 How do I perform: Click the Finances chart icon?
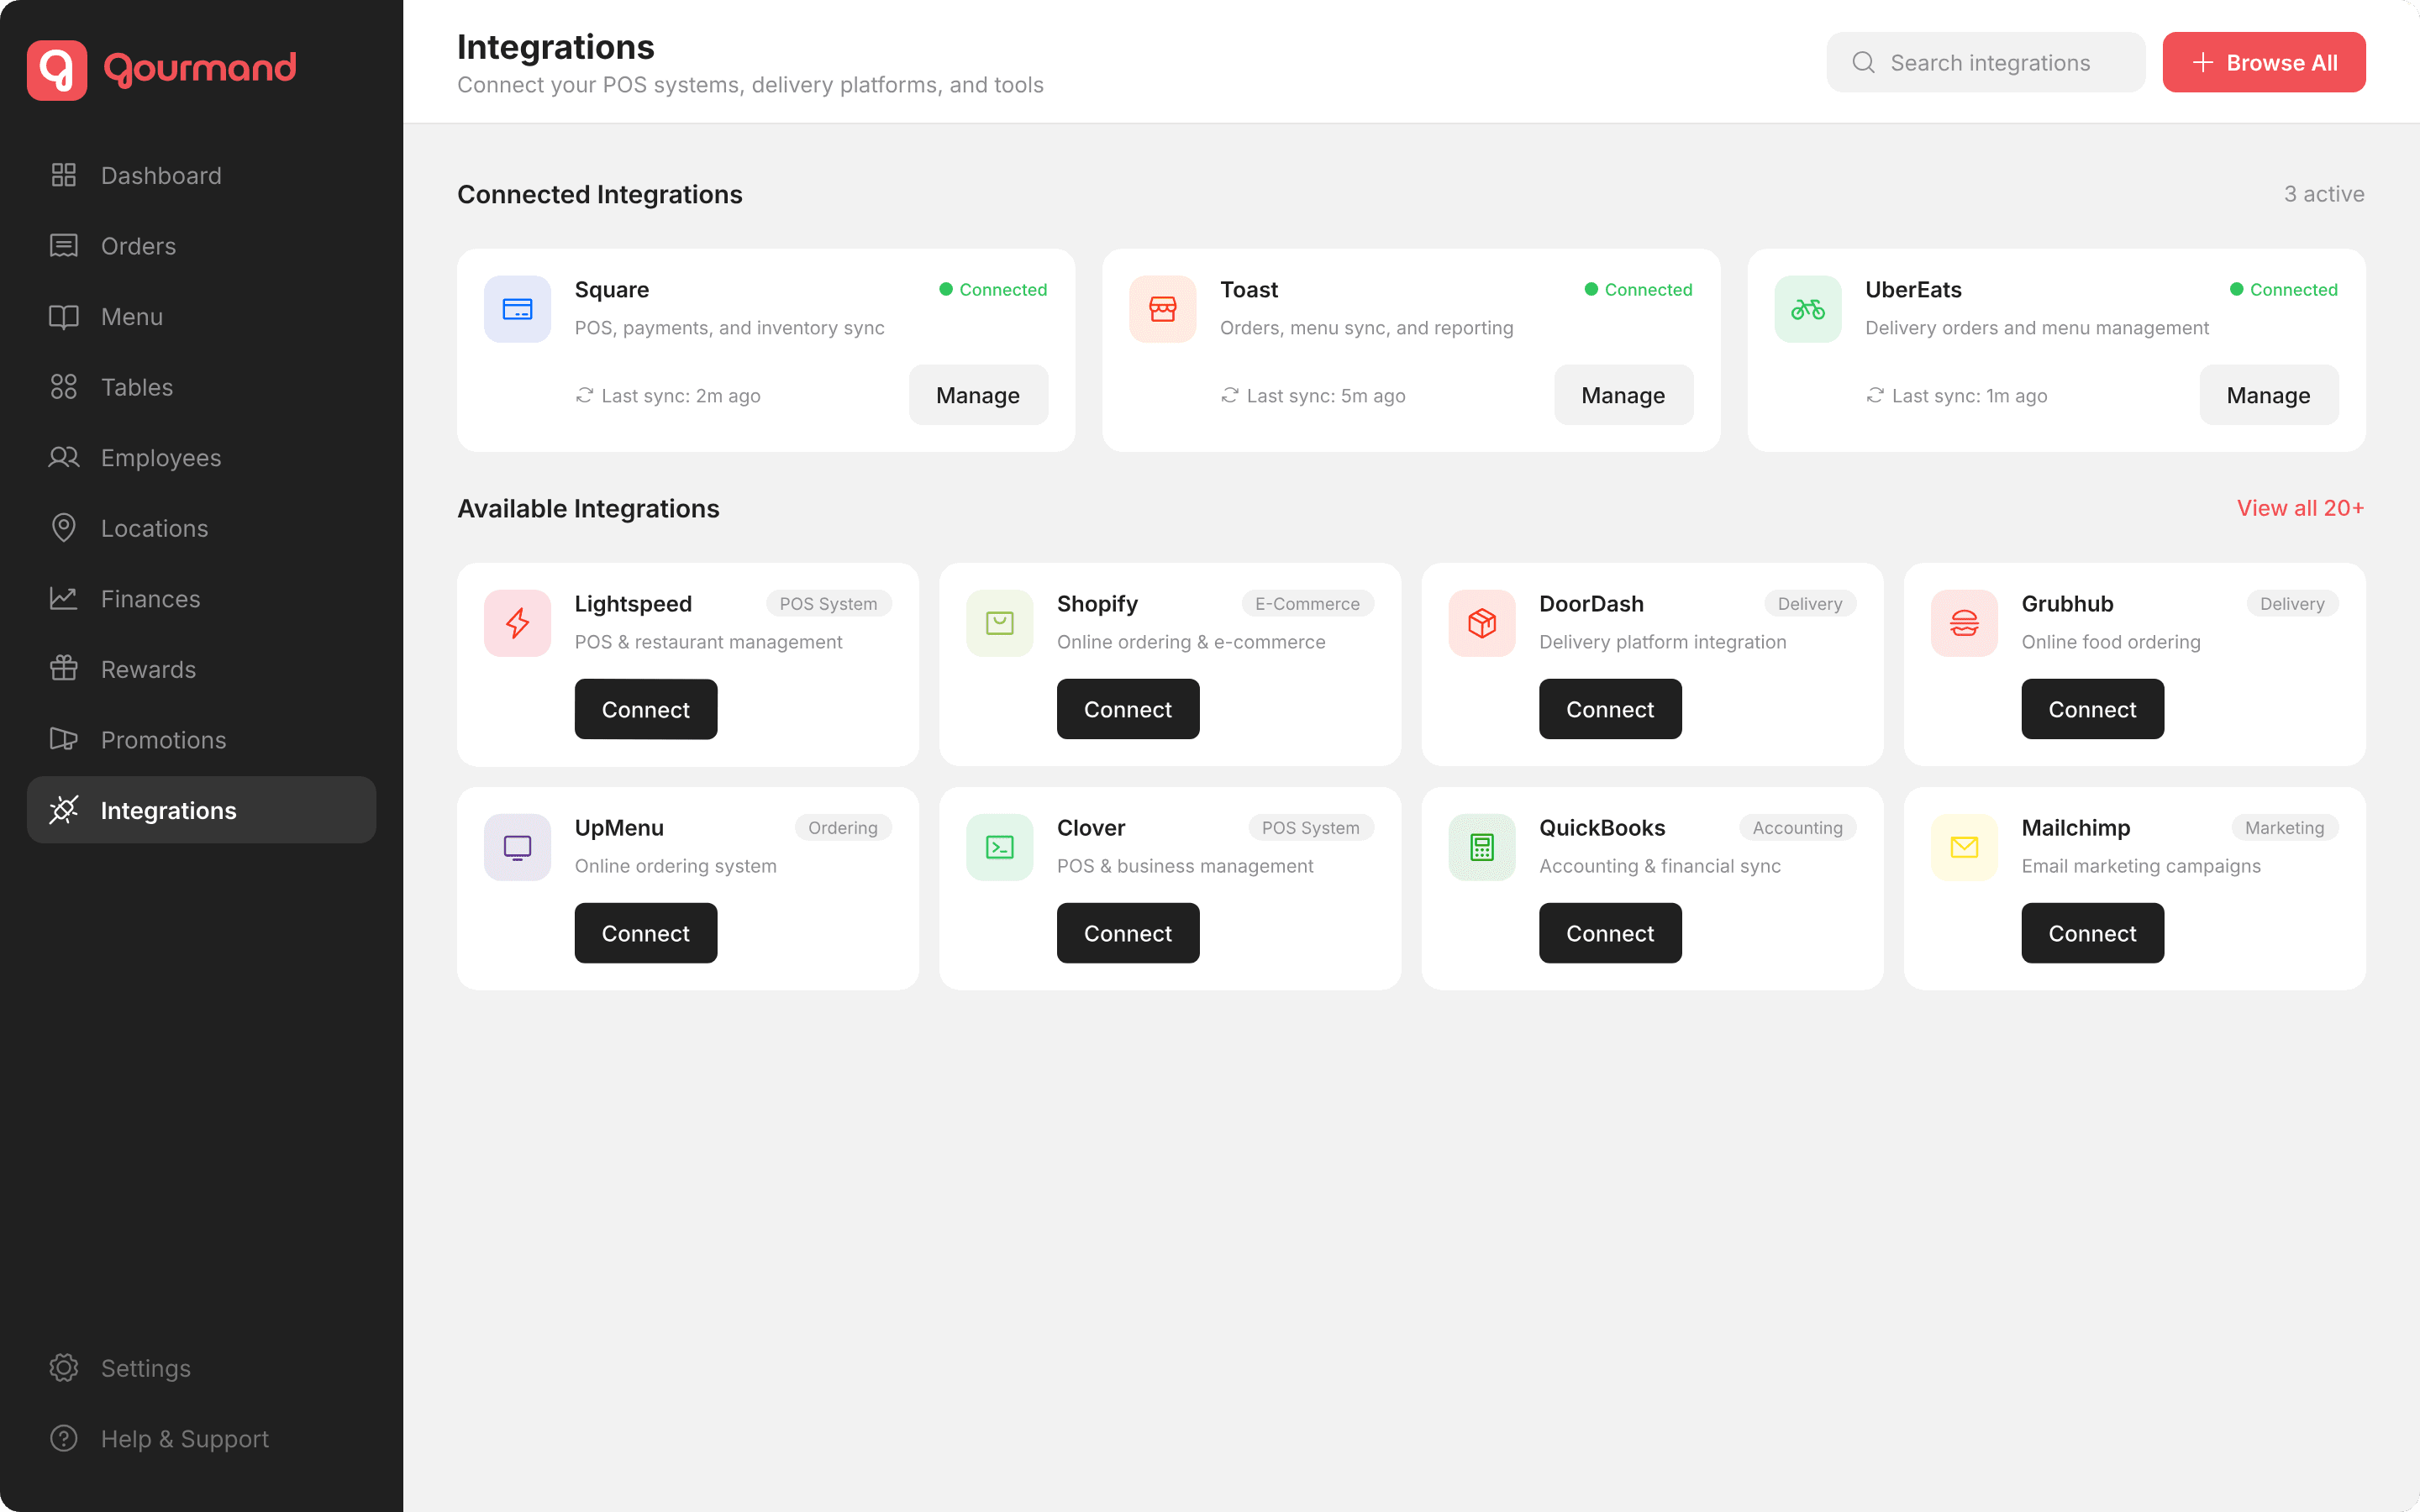[x=64, y=599]
